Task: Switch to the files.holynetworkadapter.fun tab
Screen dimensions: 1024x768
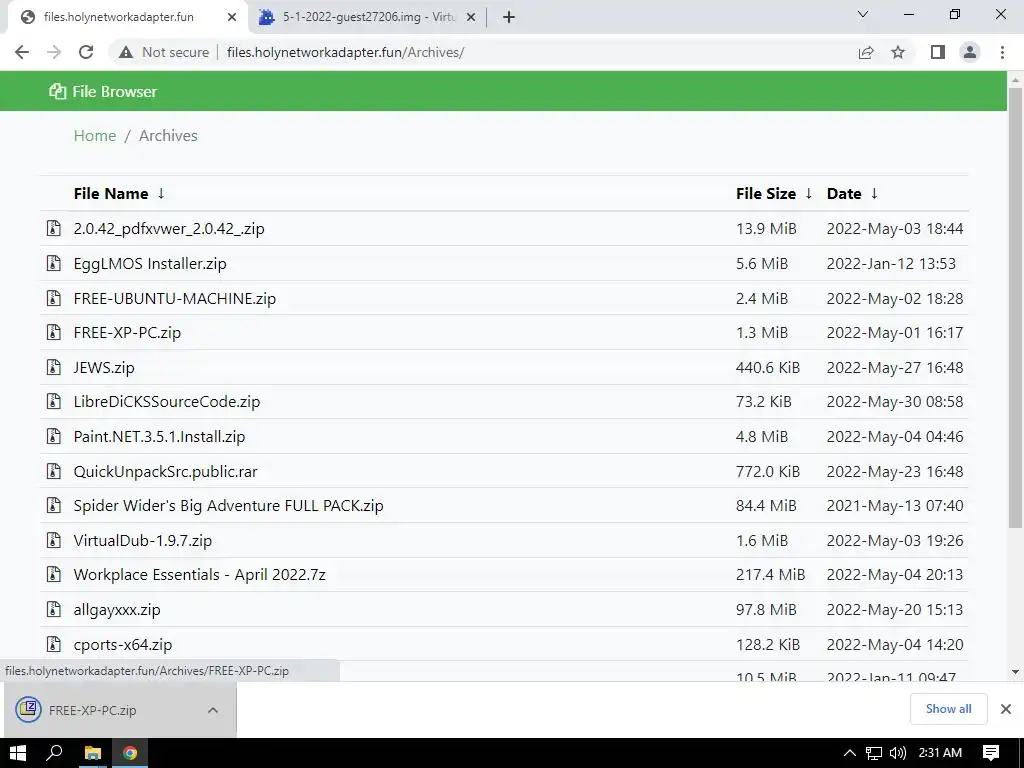Action: 127,17
